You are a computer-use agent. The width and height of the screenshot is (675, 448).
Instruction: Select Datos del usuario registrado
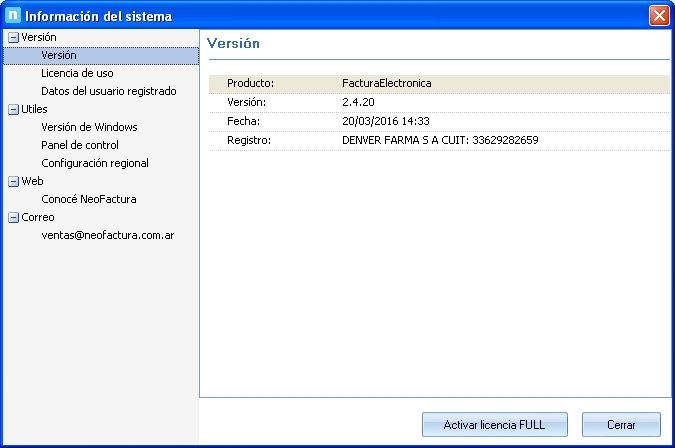(x=108, y=91)
